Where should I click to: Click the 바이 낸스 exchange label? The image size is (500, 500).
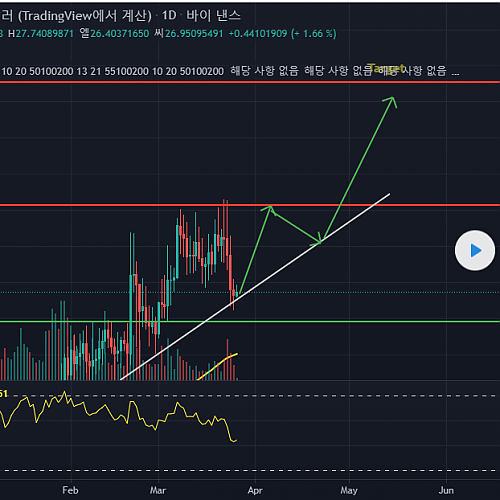(x=213, y=15)
